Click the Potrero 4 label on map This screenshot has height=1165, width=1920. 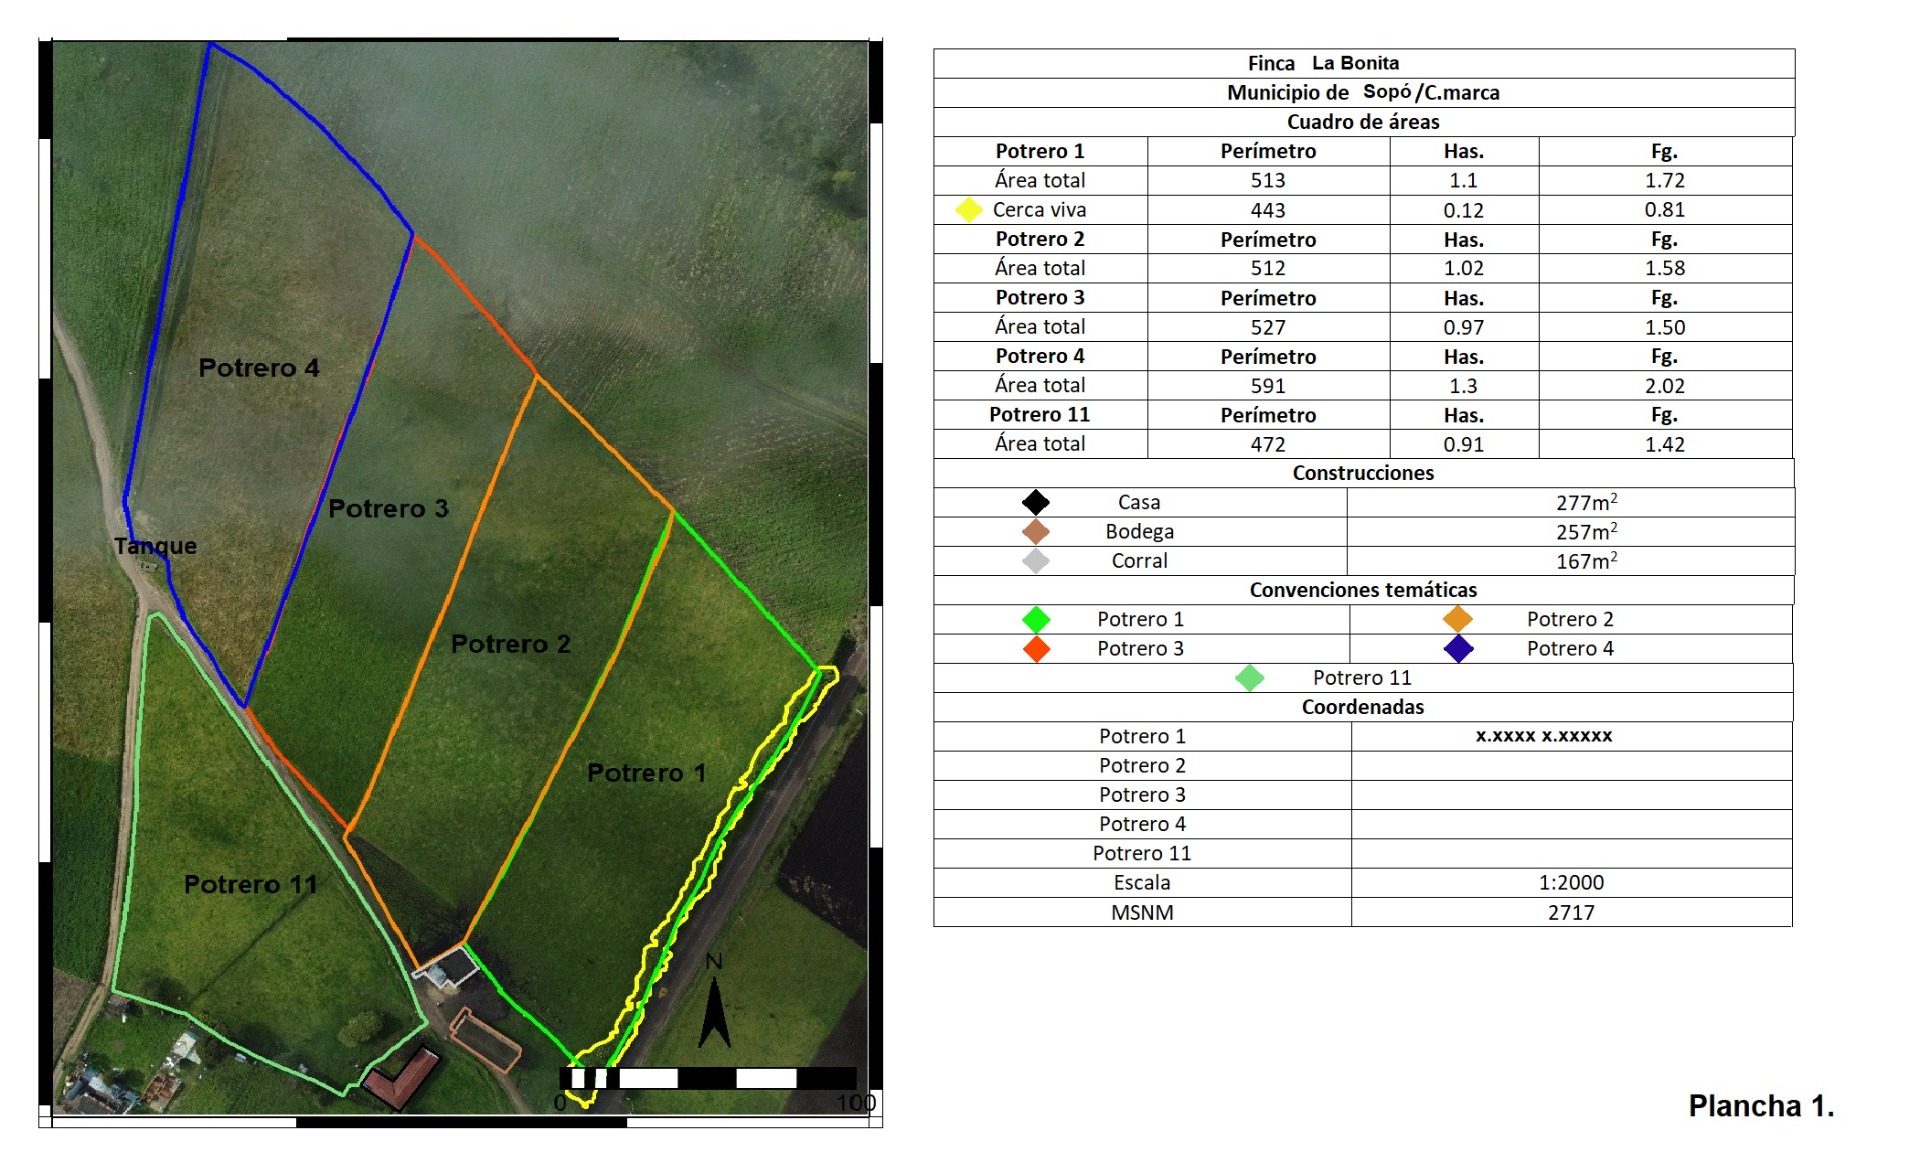(x=259, y=368)
